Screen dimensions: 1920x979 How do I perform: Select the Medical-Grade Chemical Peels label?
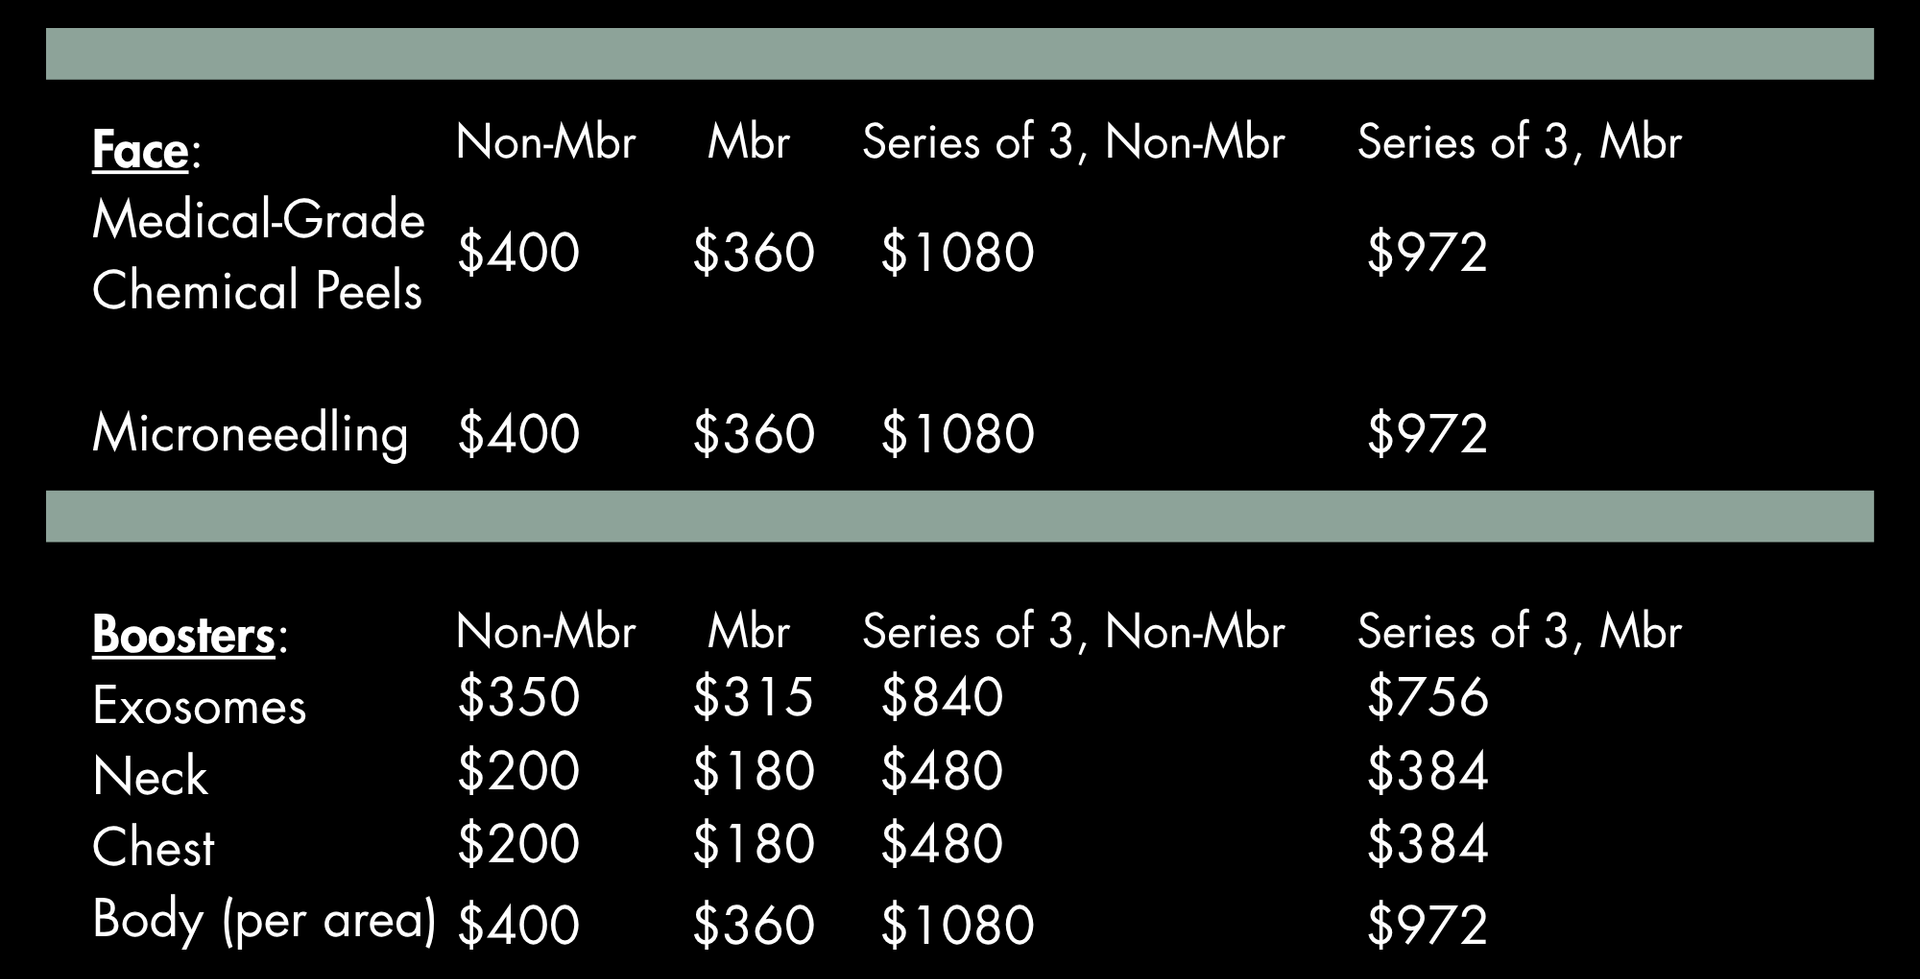click(258, 254)
